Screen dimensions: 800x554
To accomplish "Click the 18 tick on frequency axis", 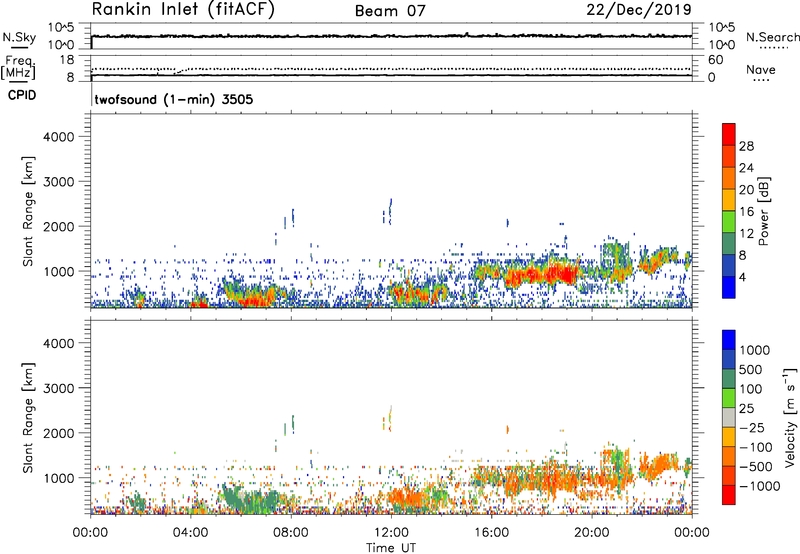I will click(x=67, y=60).
